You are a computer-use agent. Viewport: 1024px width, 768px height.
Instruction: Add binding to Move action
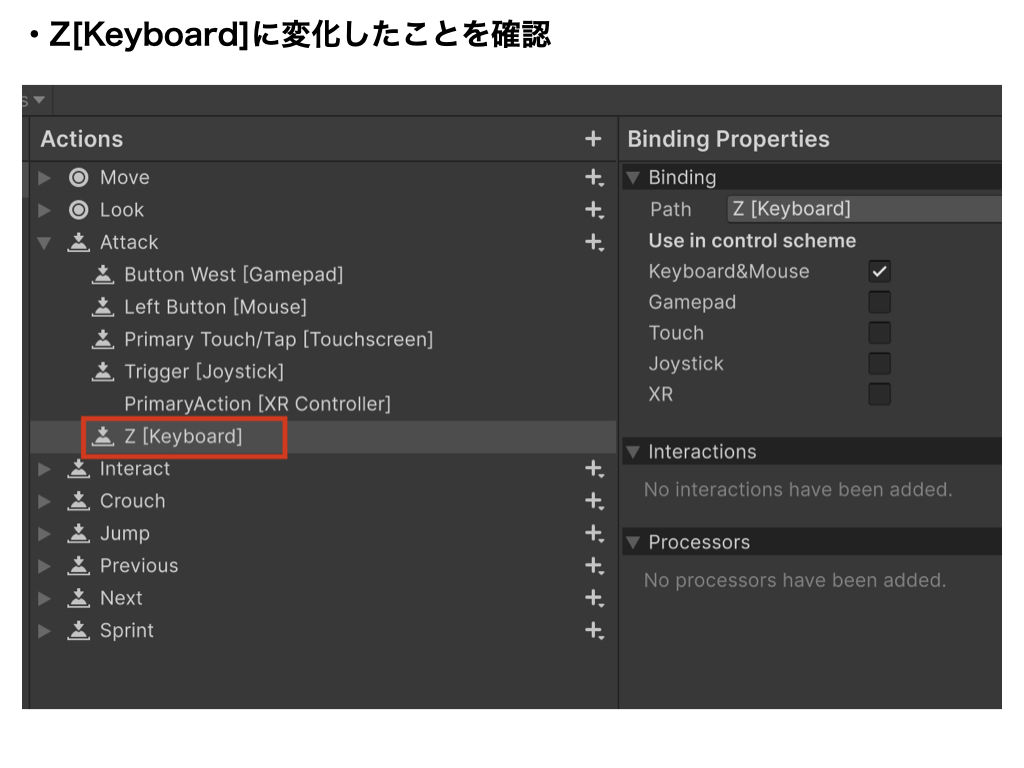coord(594,178)
